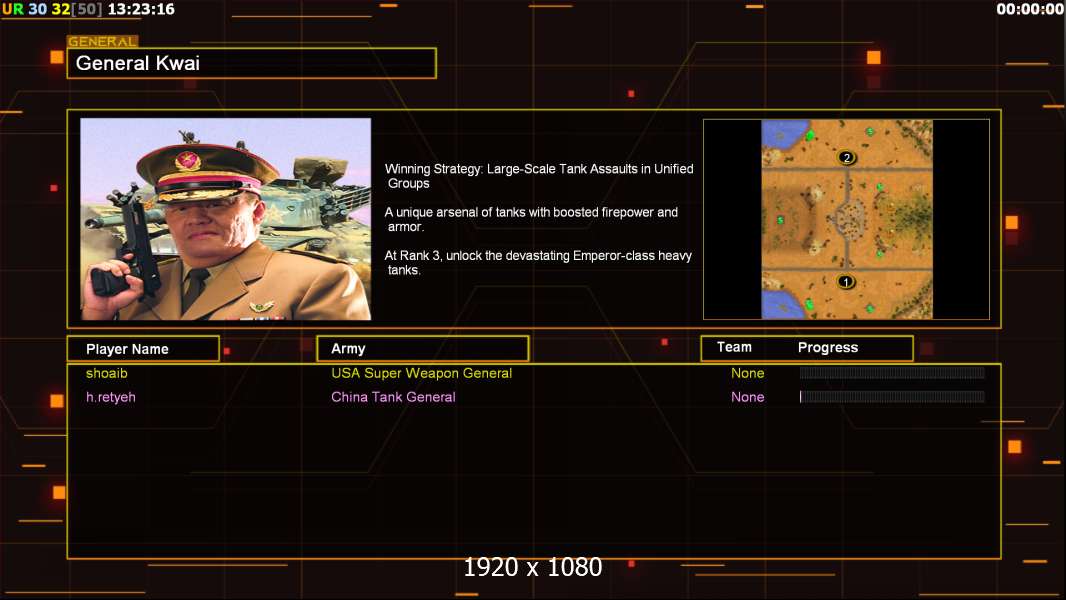Click China Tank General army entry

click(393, 397)
